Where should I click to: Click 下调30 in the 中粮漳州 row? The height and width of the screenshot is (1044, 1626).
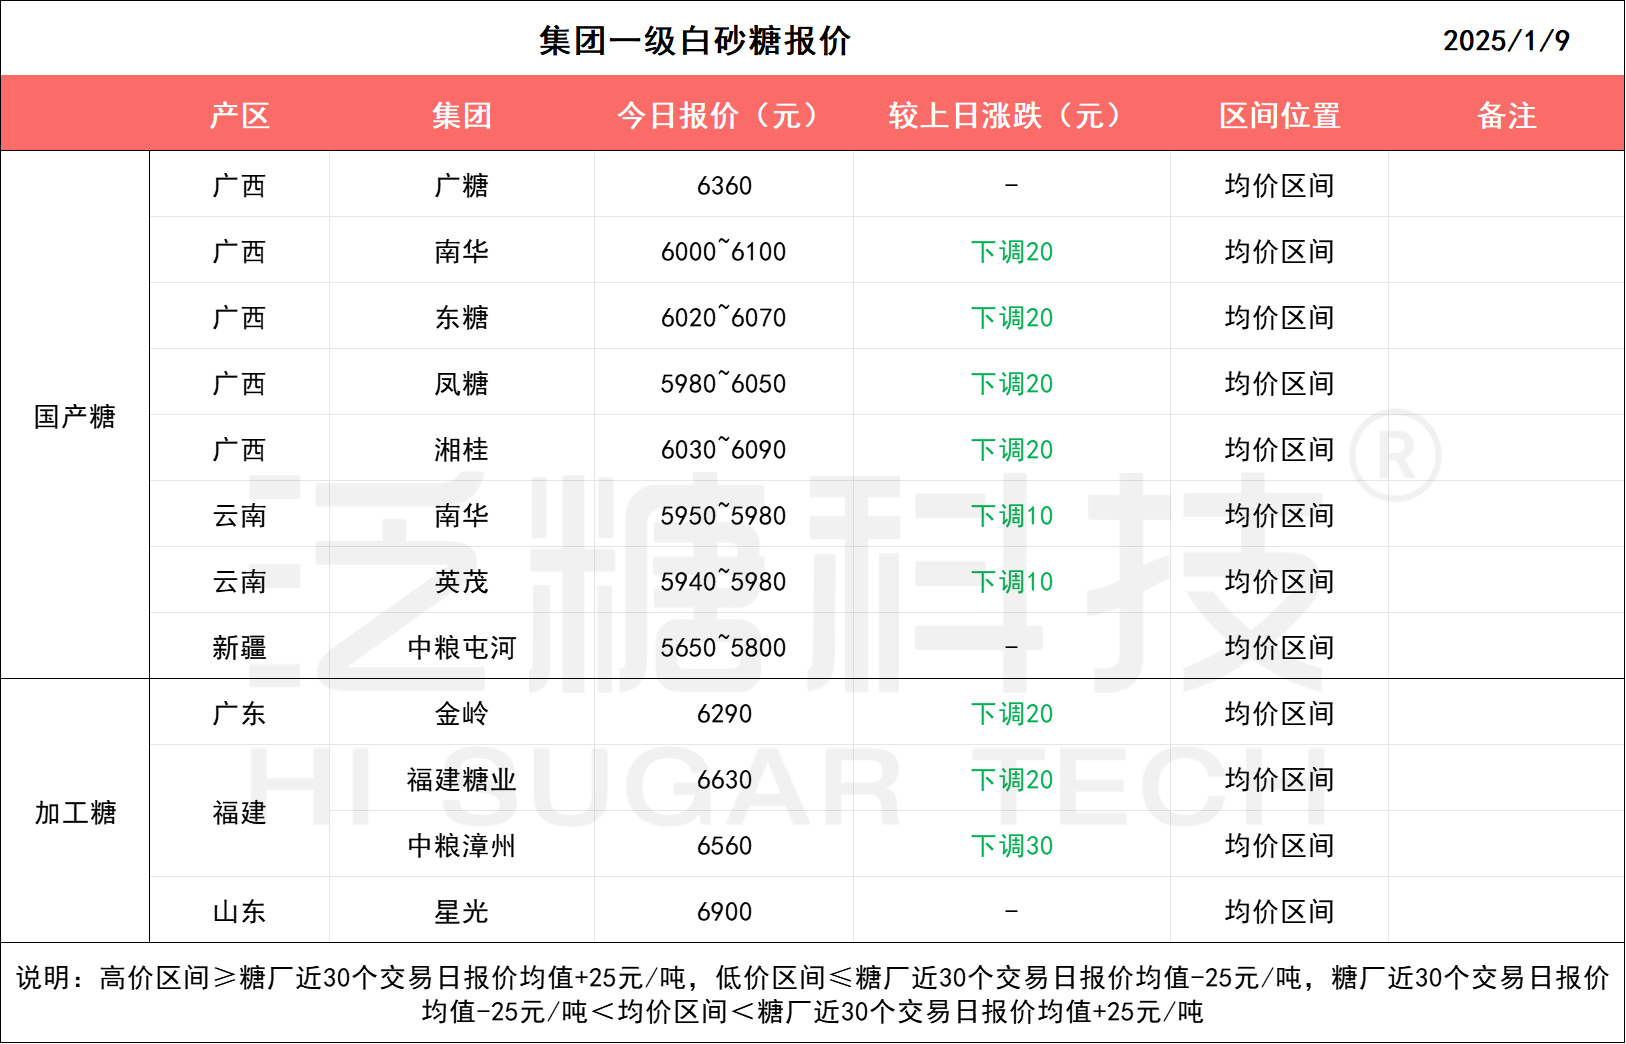coord(1012,845)
